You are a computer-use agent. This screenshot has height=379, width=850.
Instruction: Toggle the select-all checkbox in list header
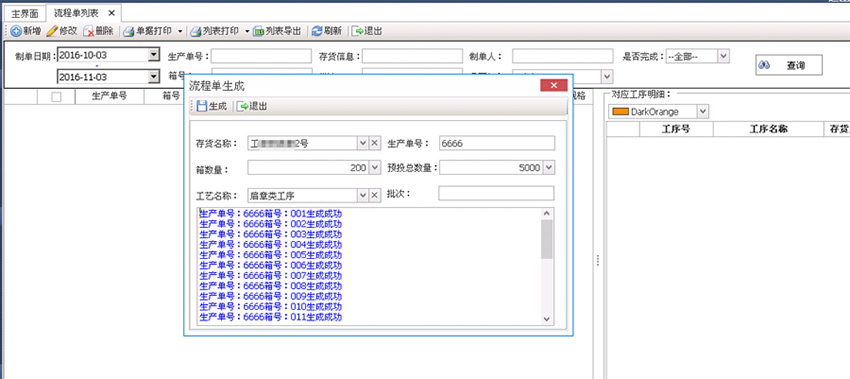click(56, 97)
